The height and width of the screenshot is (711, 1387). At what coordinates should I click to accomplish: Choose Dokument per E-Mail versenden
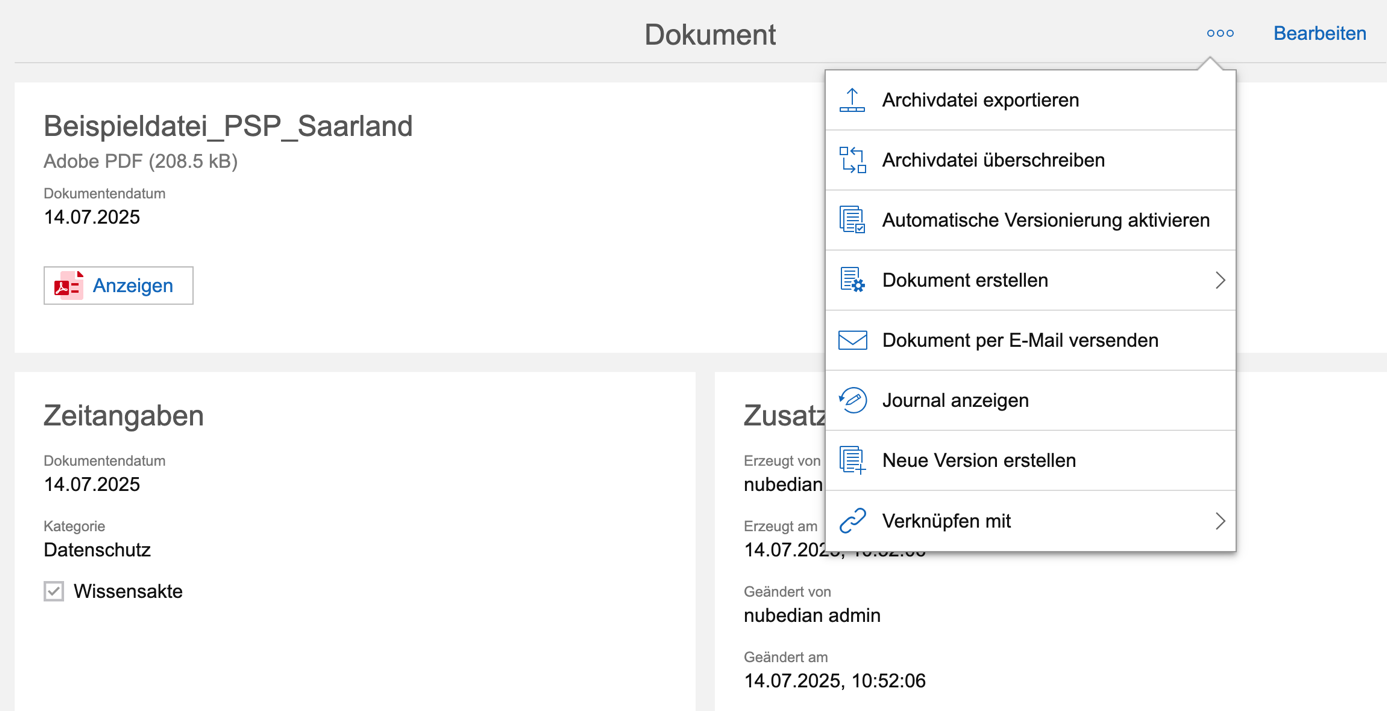1020,340
